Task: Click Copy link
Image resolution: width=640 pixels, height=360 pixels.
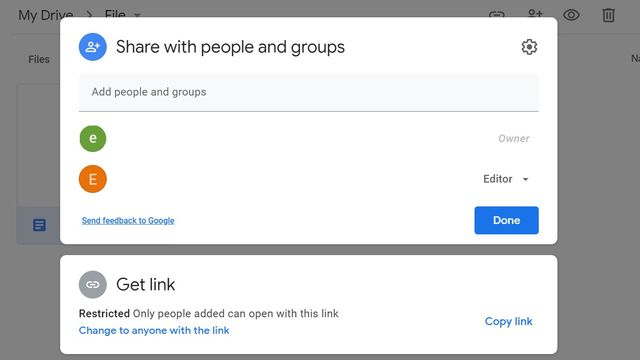Action: [509, 321]
